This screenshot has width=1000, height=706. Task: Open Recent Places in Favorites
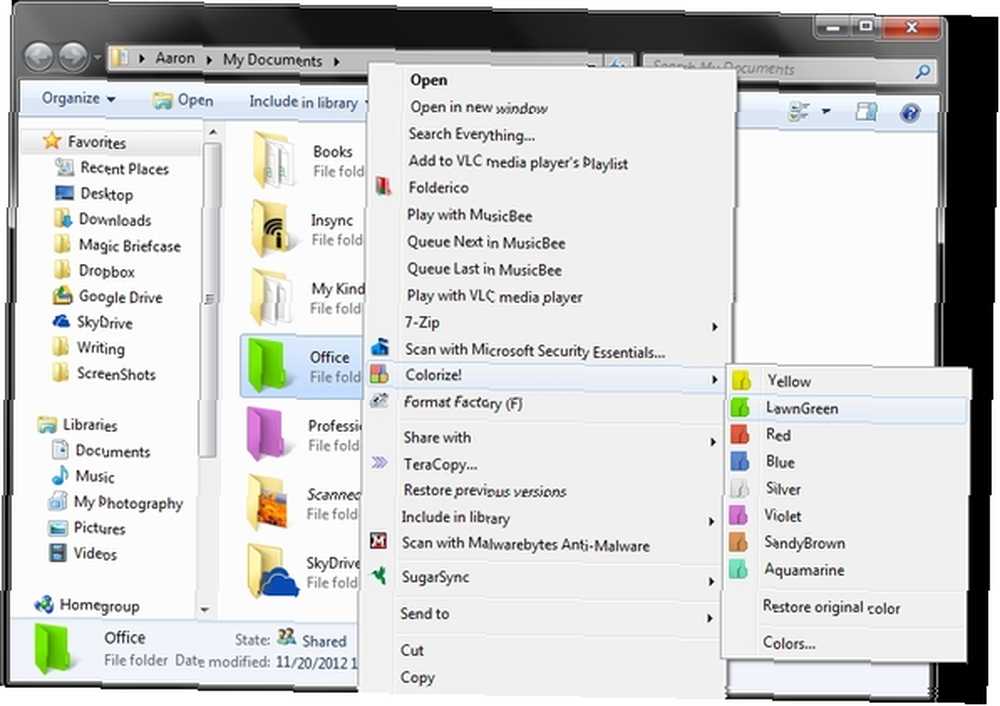click(124, 168)
